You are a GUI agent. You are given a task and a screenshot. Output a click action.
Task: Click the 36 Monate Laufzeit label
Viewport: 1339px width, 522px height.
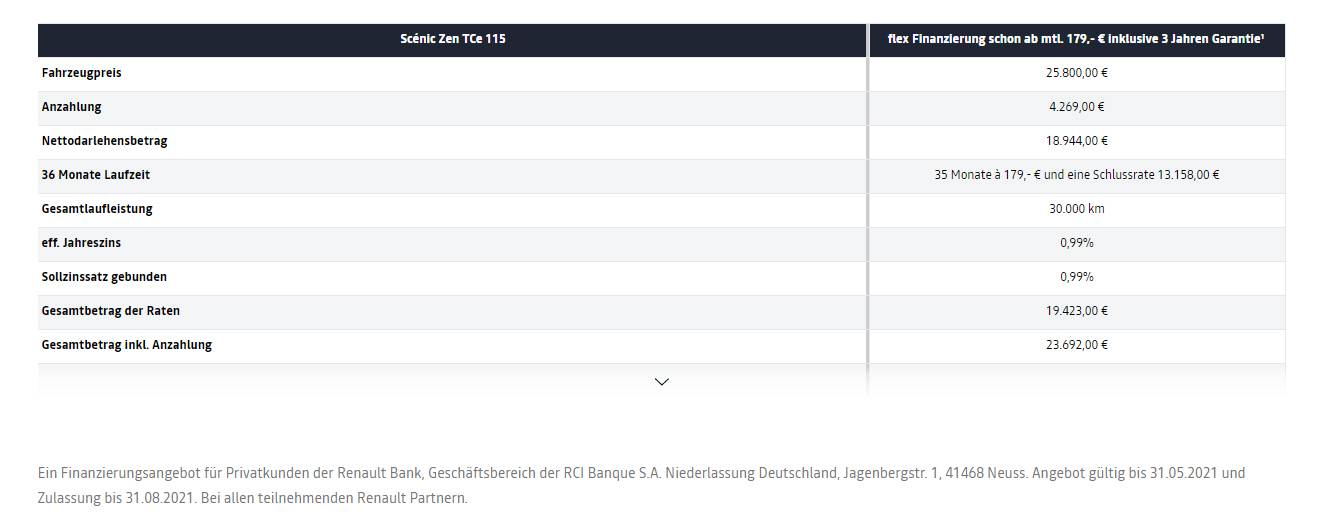click(x=96, y=175)
